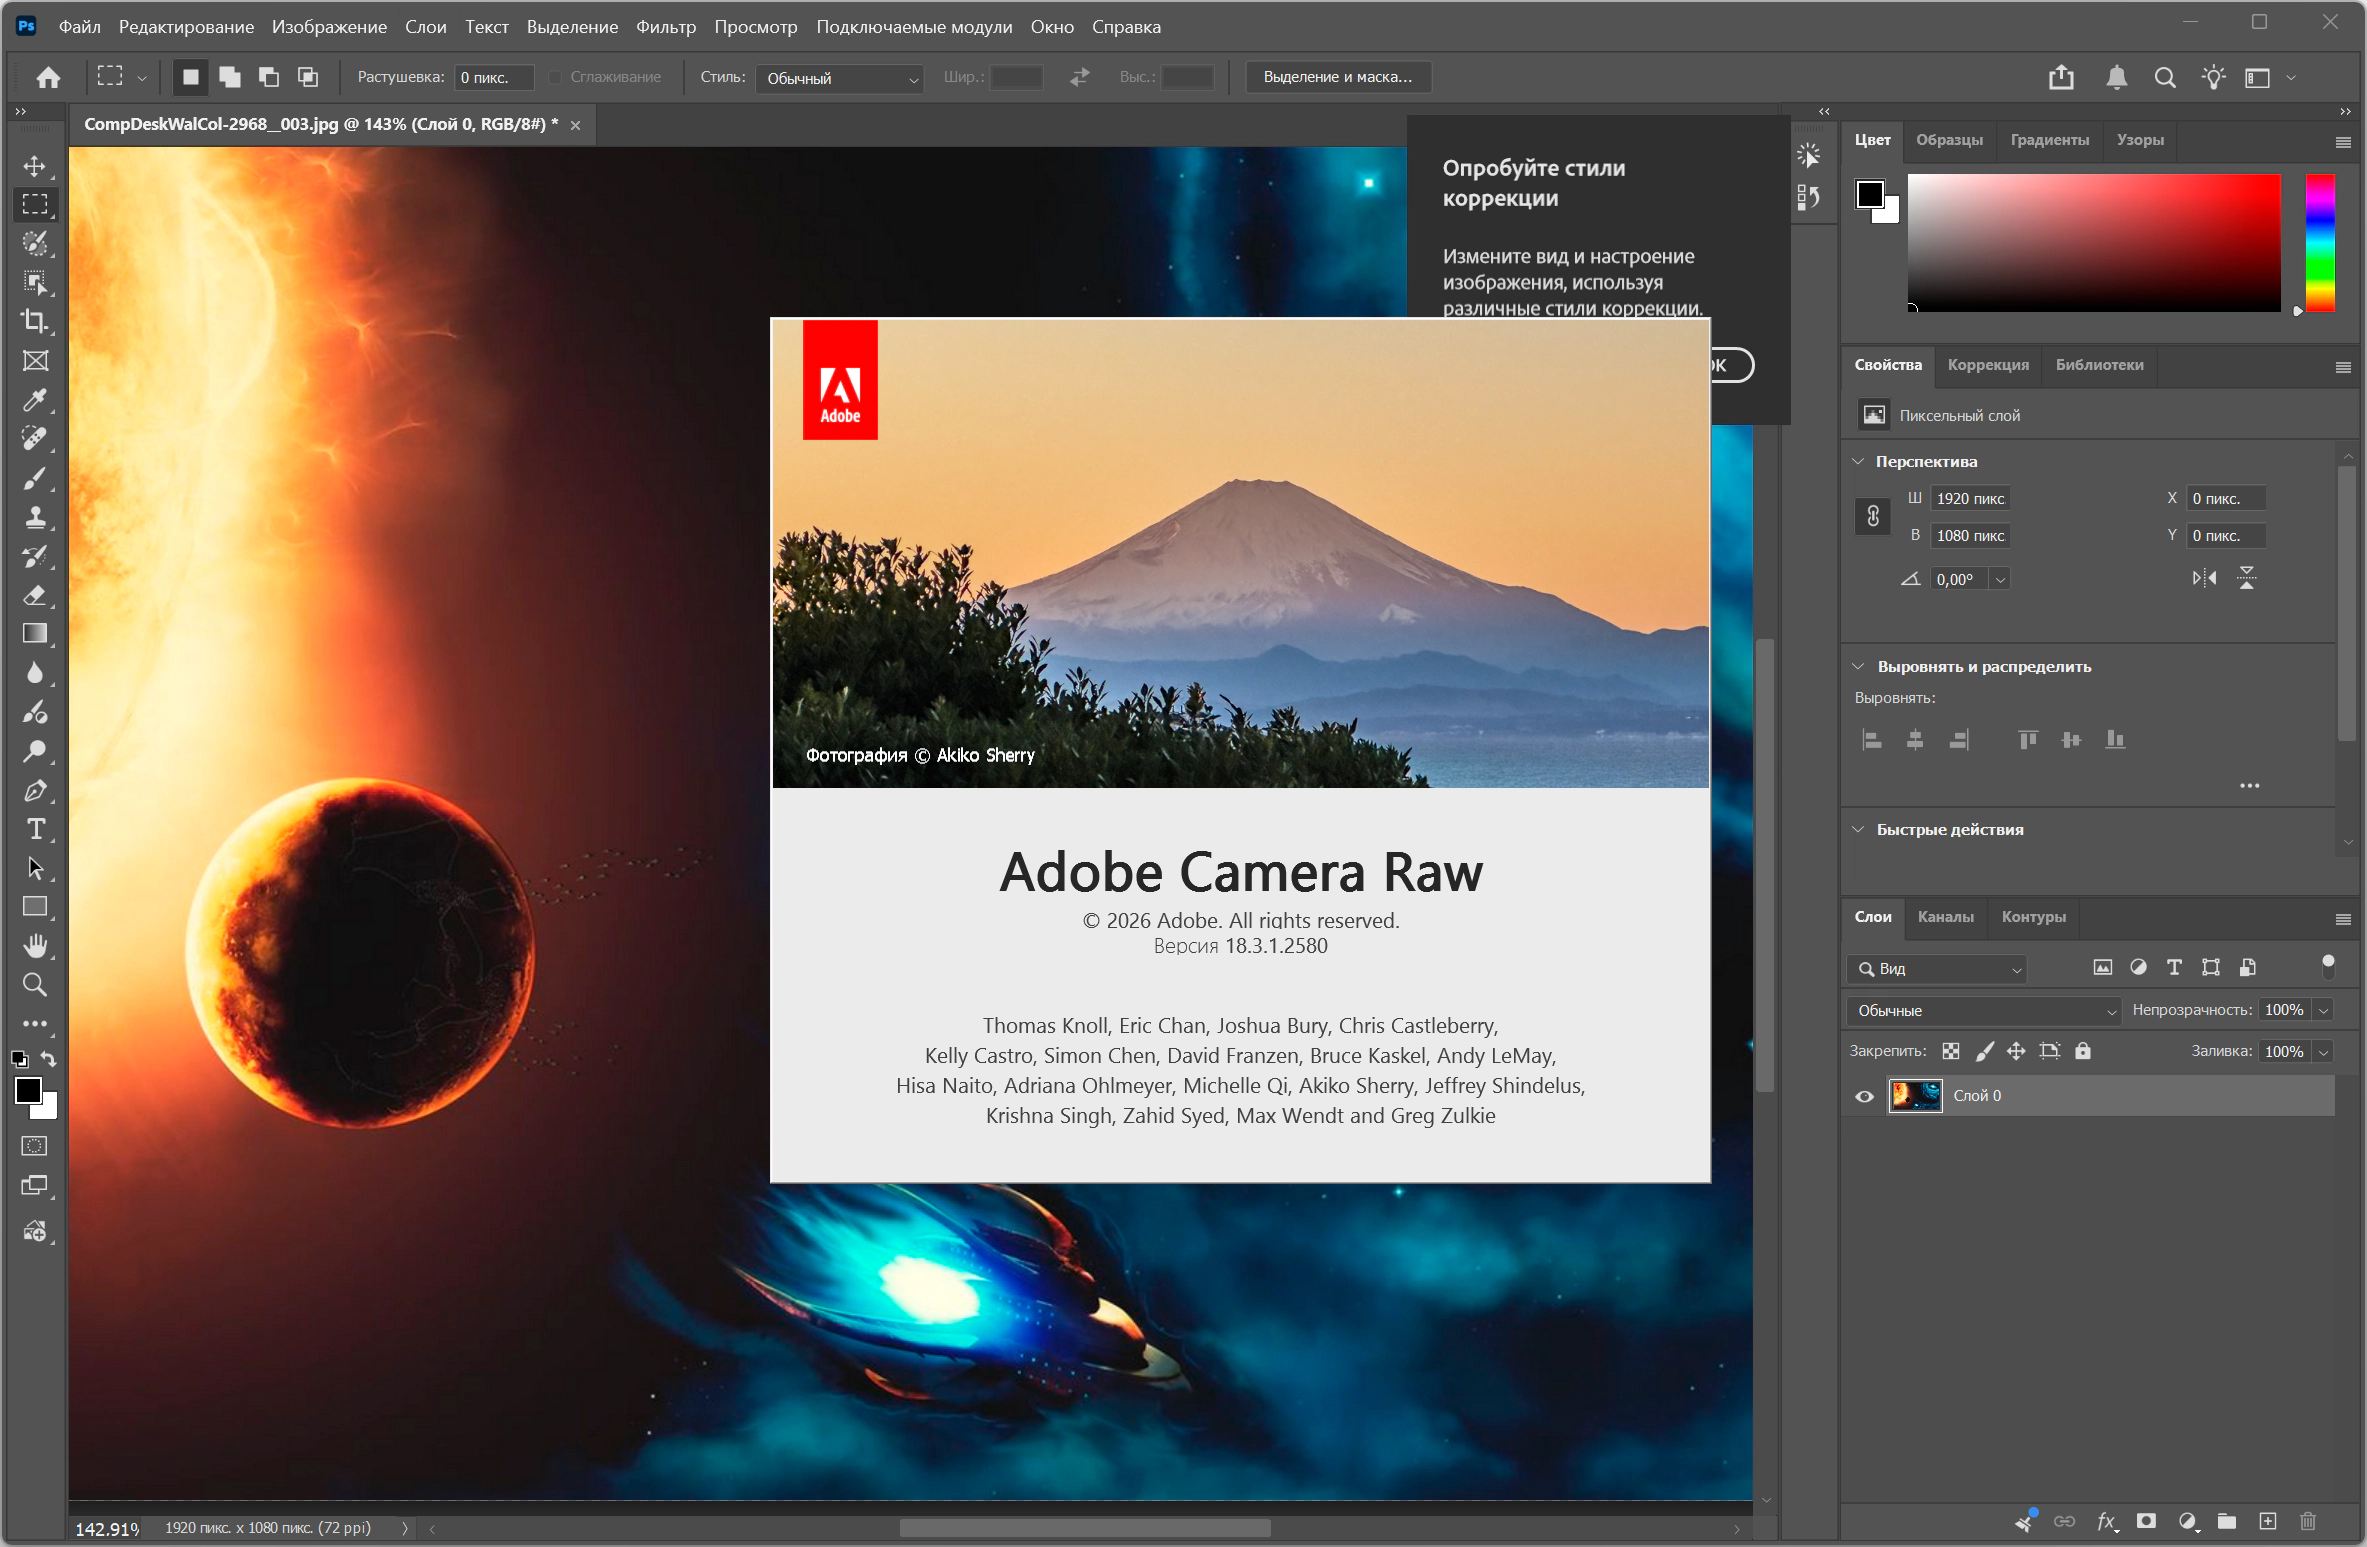Open the Непрозрачность value dropdown
This screenshot has height=1547, width=2367.
pyautogui.click(x=2325, y=1011)
